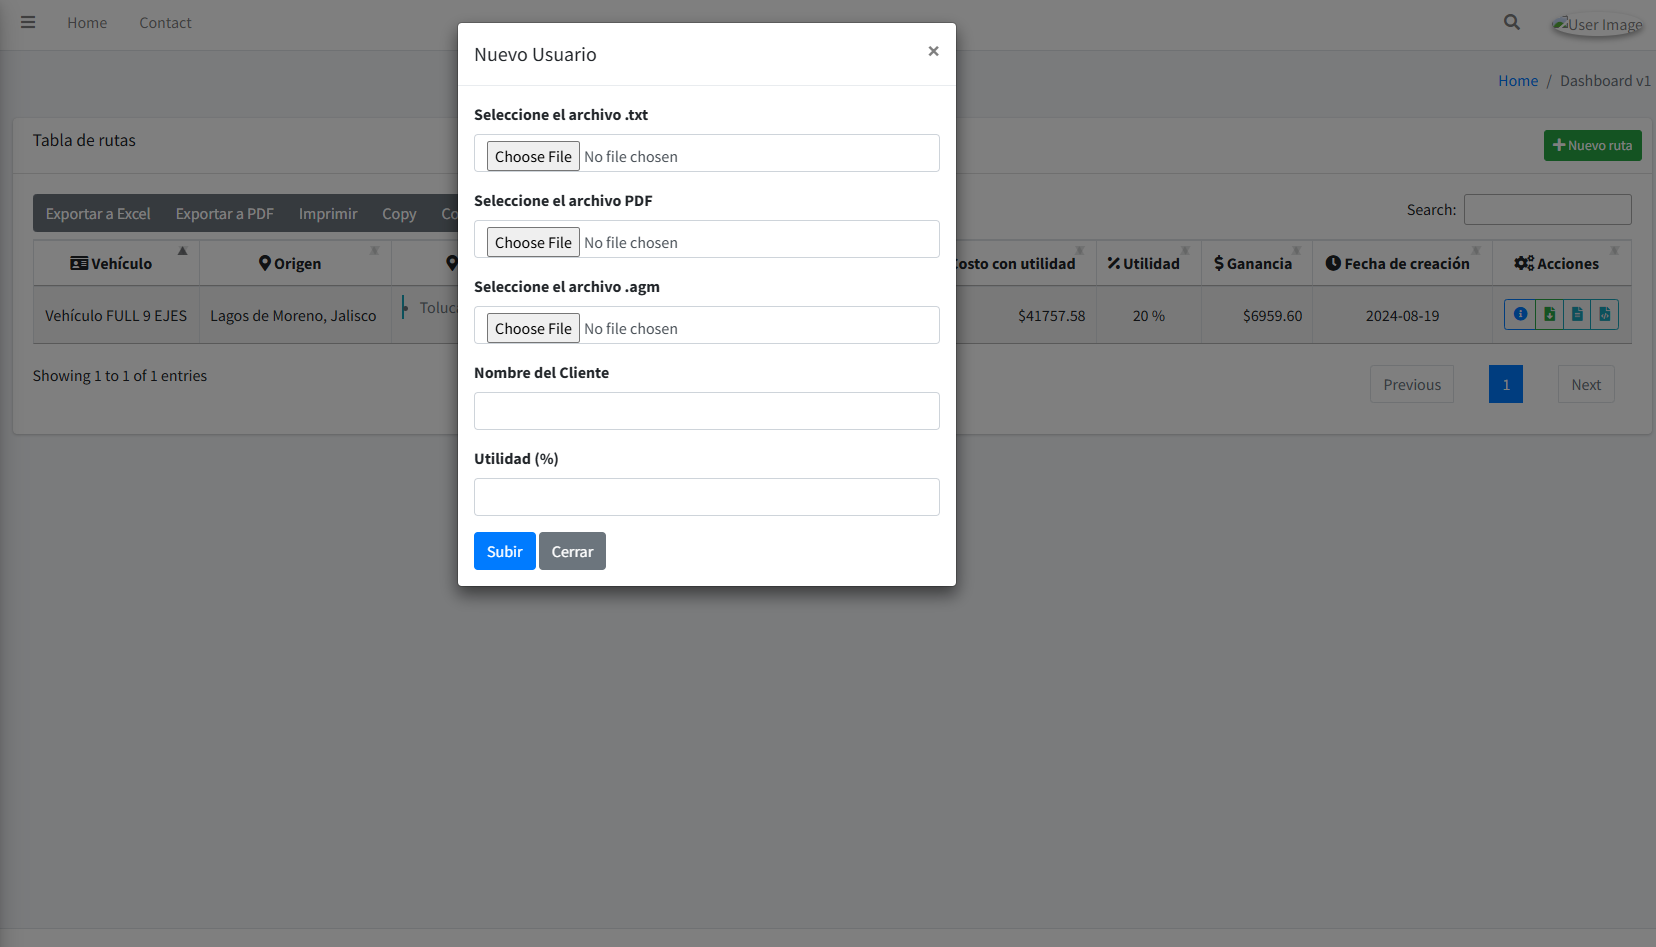Screen dimensions: 1656x947
Task: Open the code file icon in Acciones
Action: click(x=1605, y=314)
